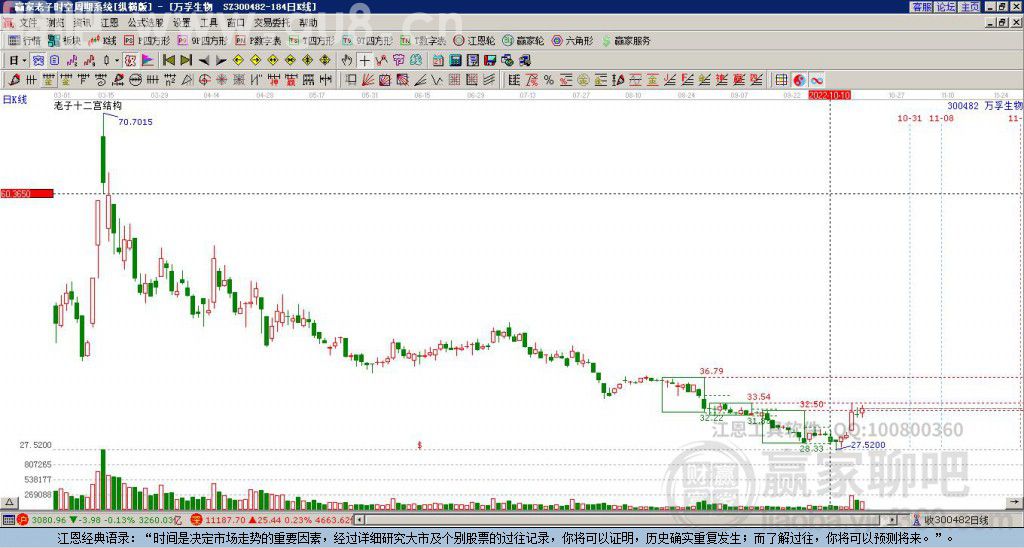This screenshot has width=1024, height=548.
Task: Click the grid table icon before yin-yang
Action: point(781,80)
